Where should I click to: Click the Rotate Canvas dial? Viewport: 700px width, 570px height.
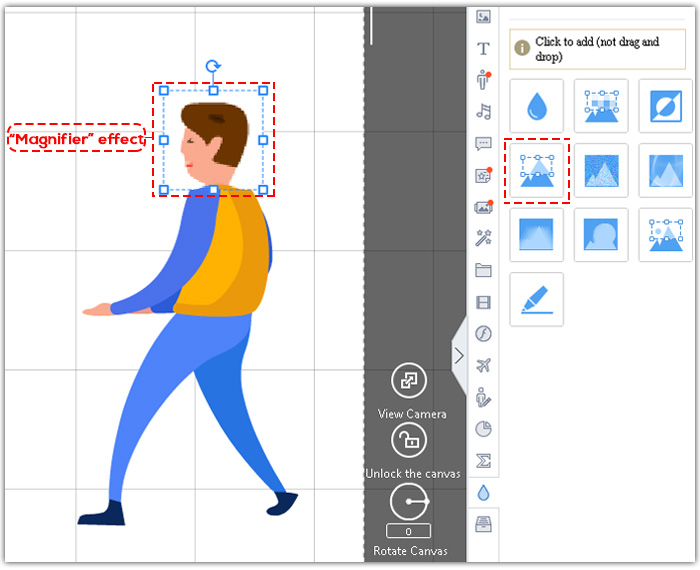point(409,502)
